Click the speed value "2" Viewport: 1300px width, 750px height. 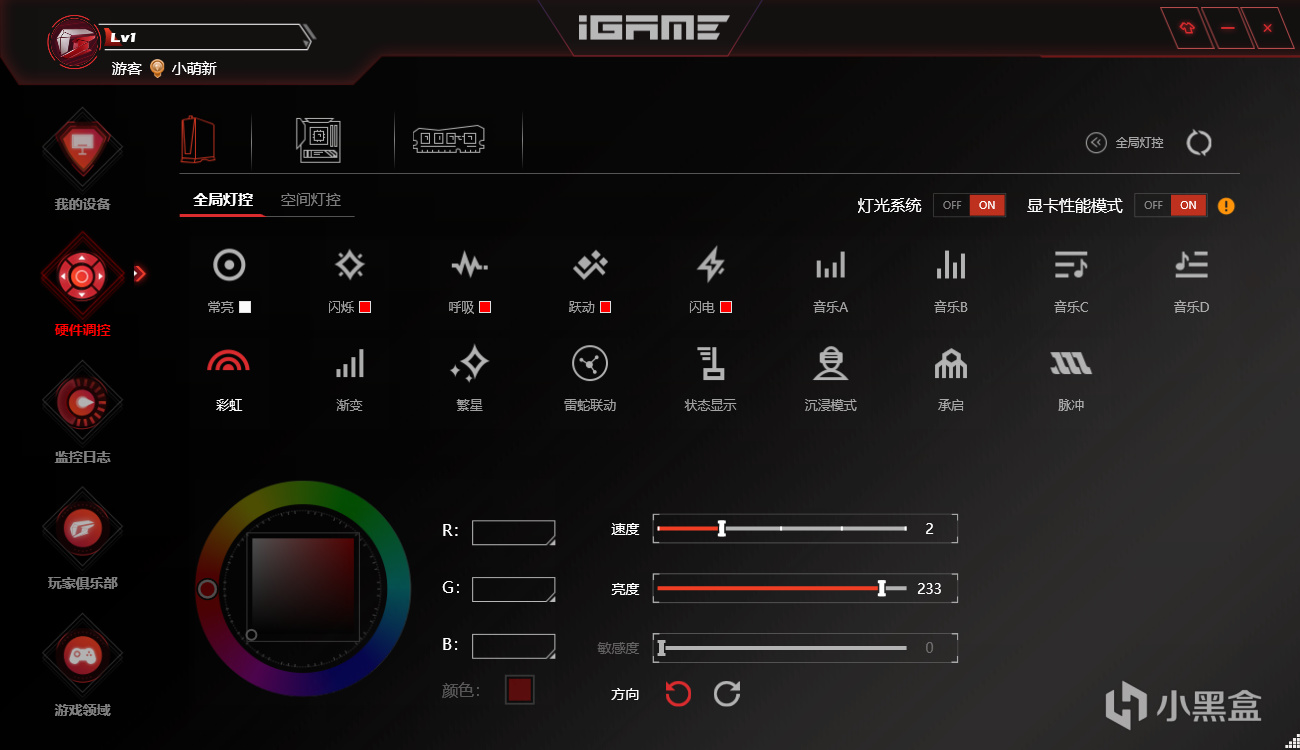click(929, 529)
